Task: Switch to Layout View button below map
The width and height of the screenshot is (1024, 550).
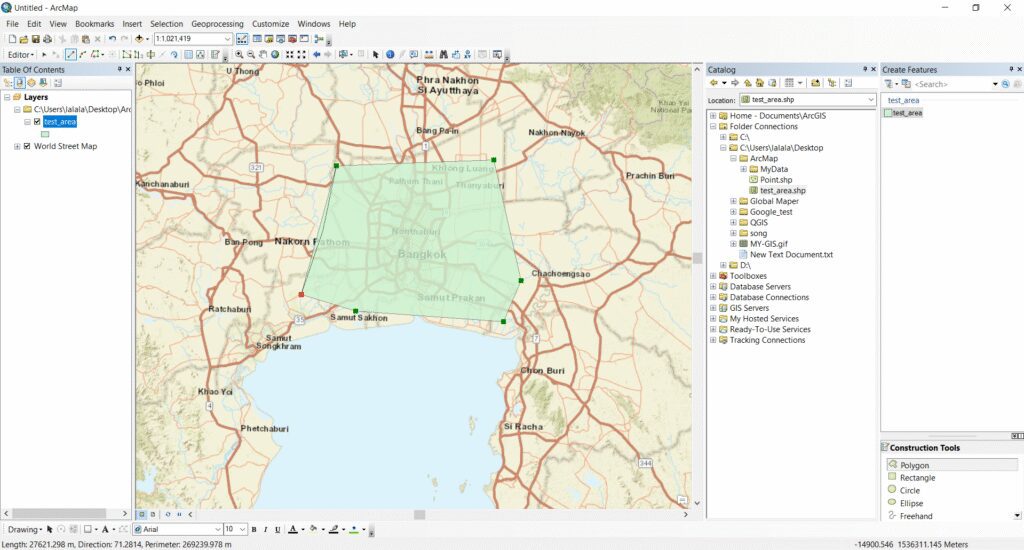Action: click(x=153, y=515)
